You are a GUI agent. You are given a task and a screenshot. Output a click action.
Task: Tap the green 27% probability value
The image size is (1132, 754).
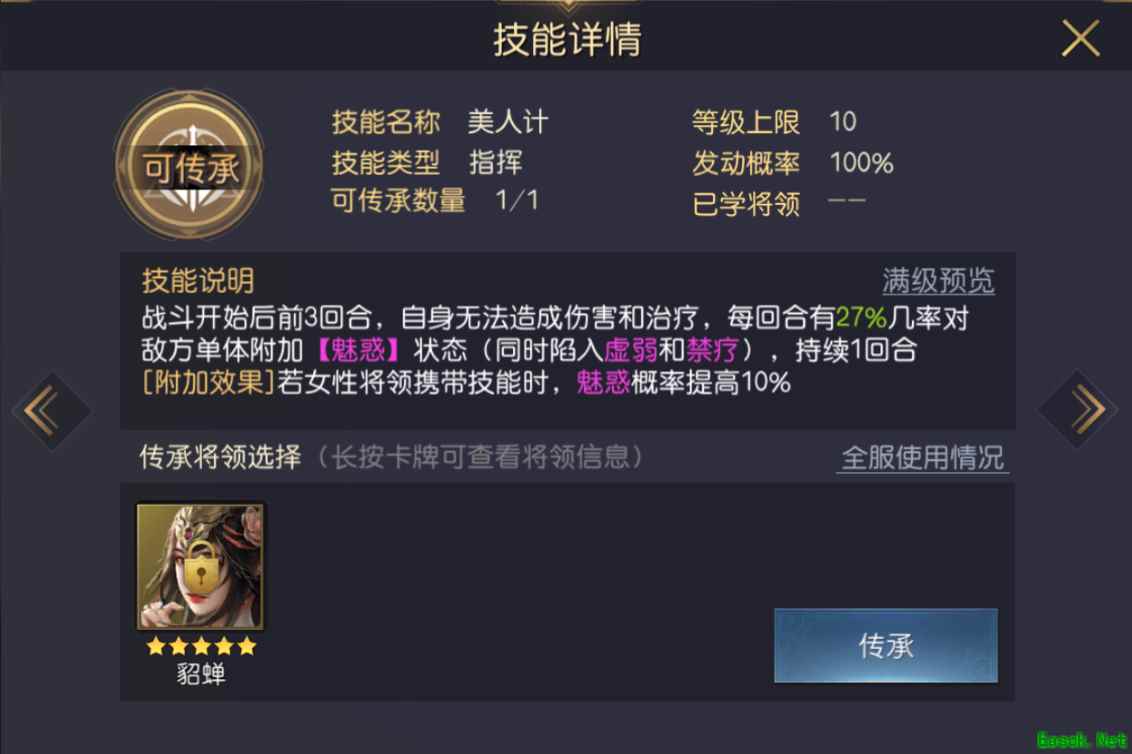point(861,318)
